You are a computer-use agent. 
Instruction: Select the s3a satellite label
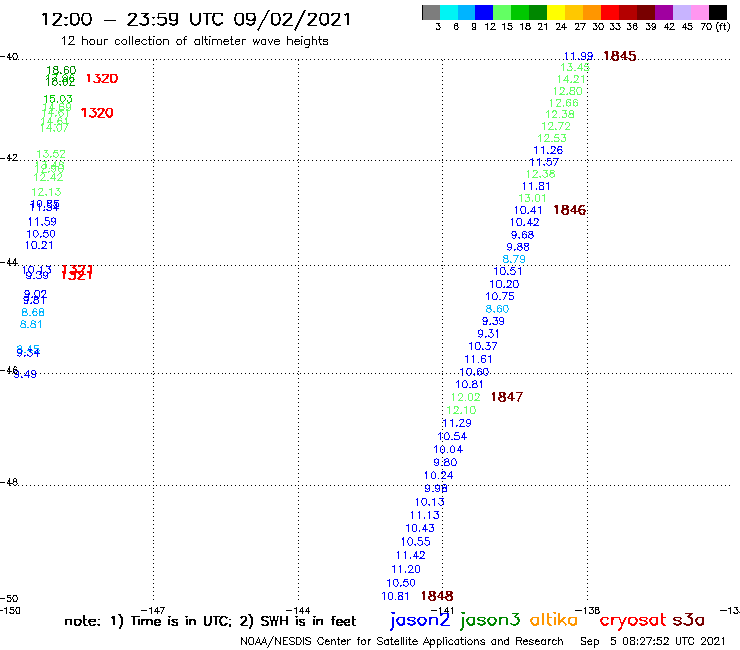click(689, 620)
